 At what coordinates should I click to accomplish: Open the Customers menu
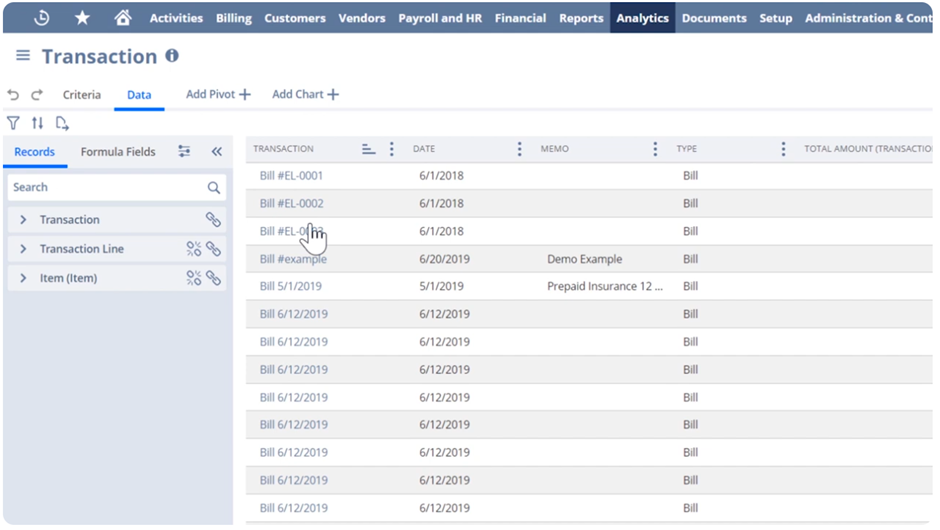295,18
